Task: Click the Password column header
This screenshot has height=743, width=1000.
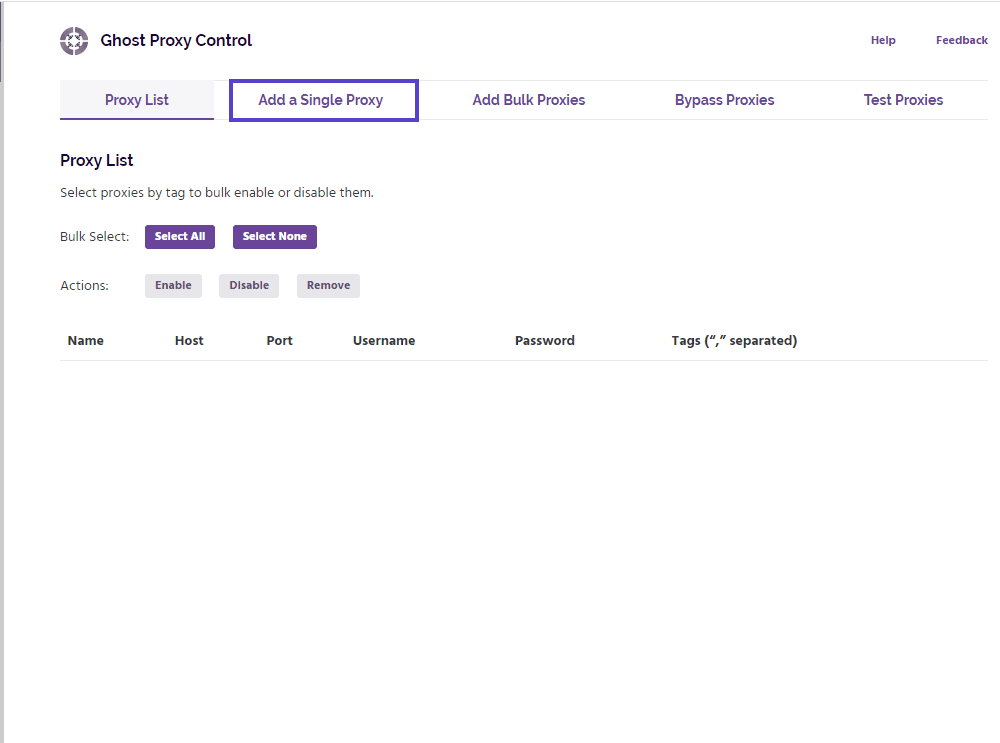Action: coord(545,341)
